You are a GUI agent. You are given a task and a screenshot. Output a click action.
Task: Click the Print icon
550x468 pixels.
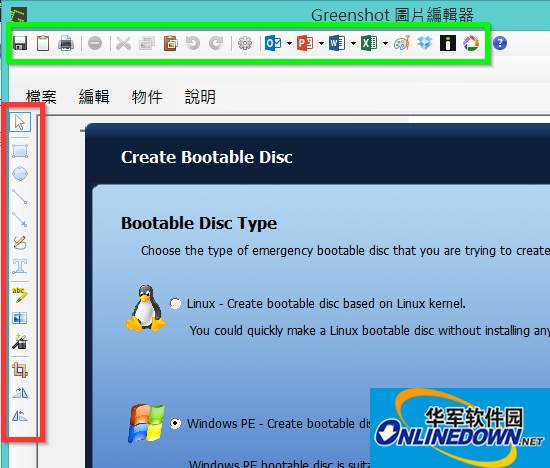[66, 43]
